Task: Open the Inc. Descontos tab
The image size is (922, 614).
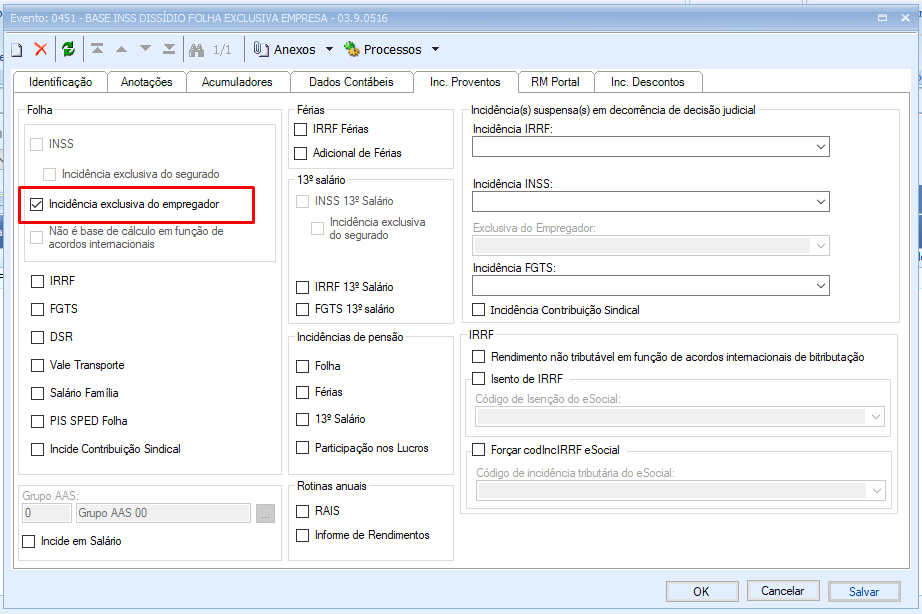Action: pyautogui.click(x=648, y=82)
